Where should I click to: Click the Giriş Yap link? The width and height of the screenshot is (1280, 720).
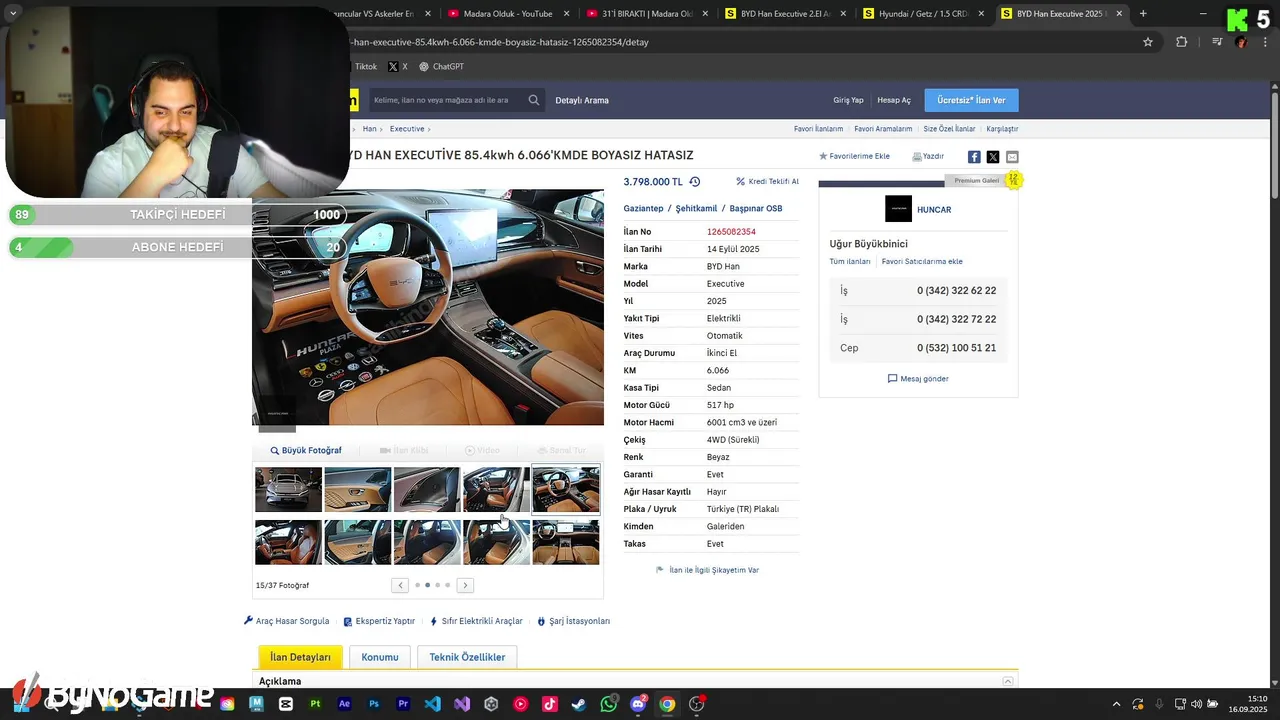pos(848,100)
